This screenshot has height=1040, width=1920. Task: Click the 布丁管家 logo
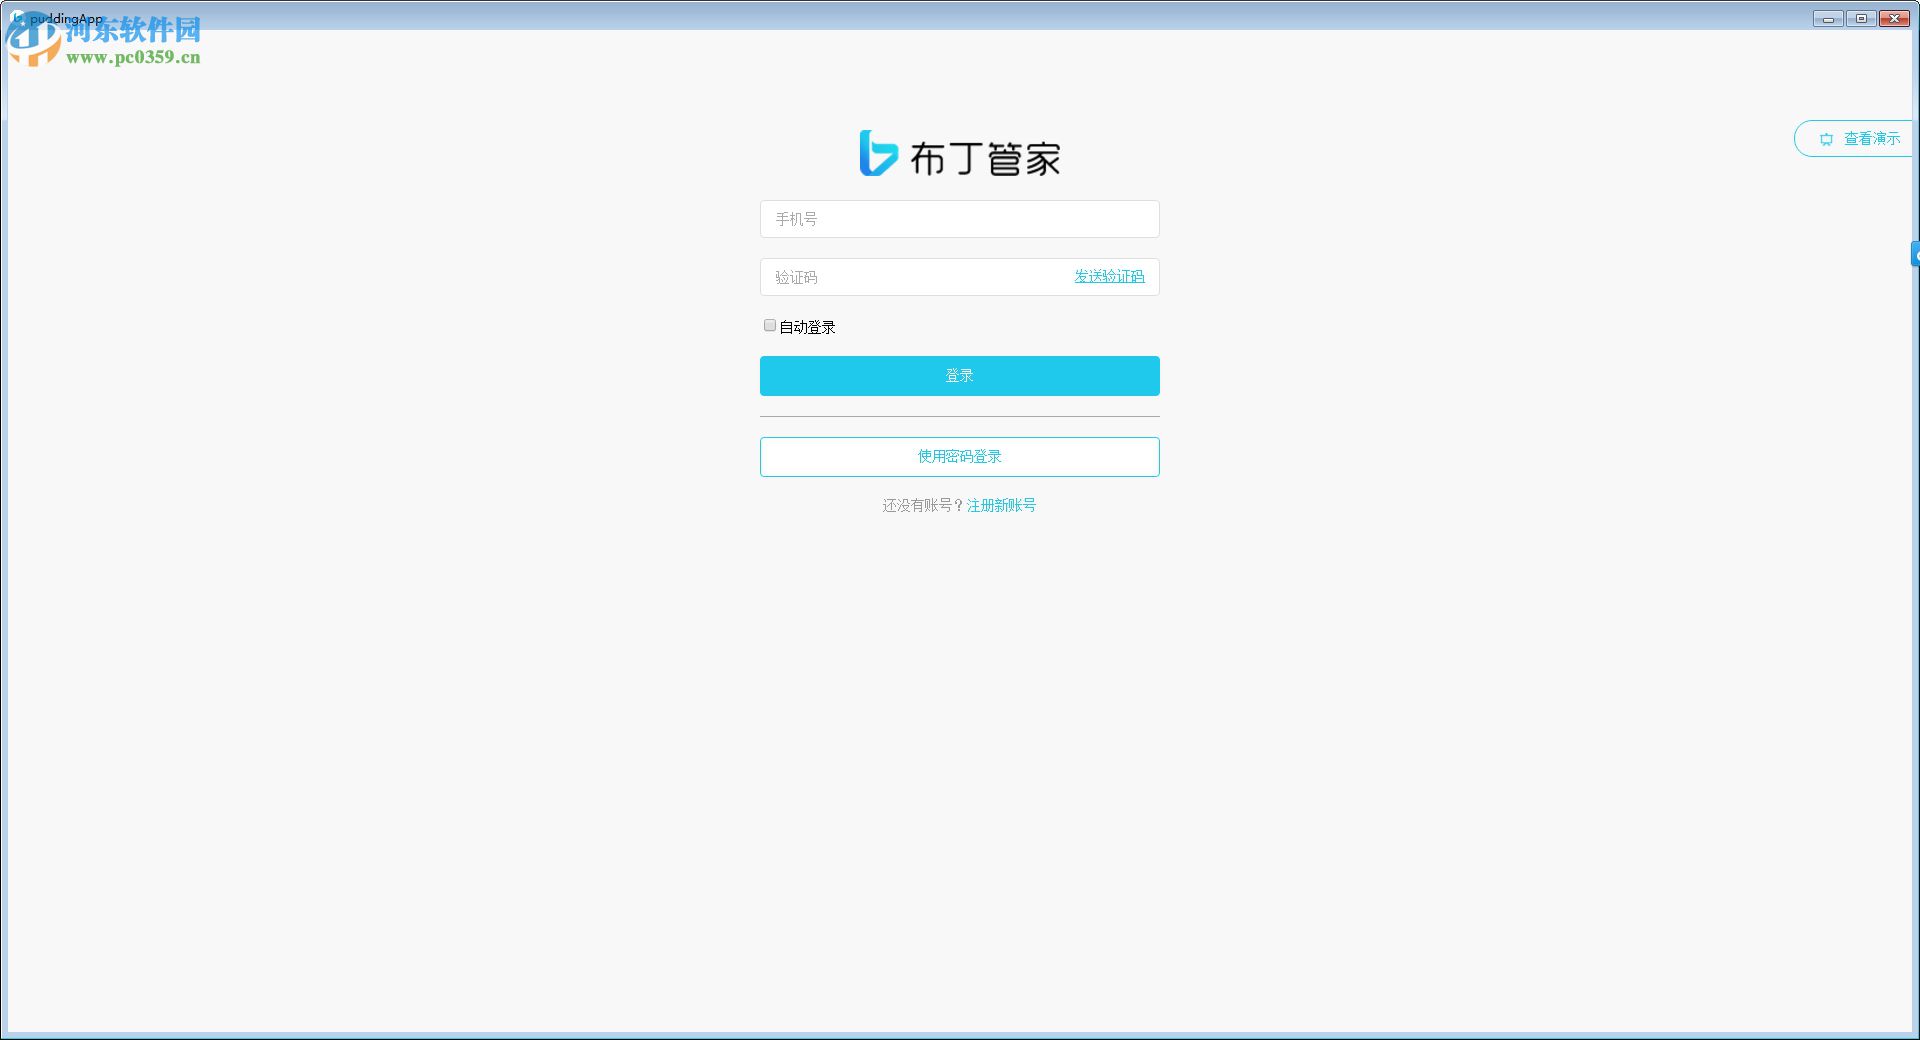(960, 155)
